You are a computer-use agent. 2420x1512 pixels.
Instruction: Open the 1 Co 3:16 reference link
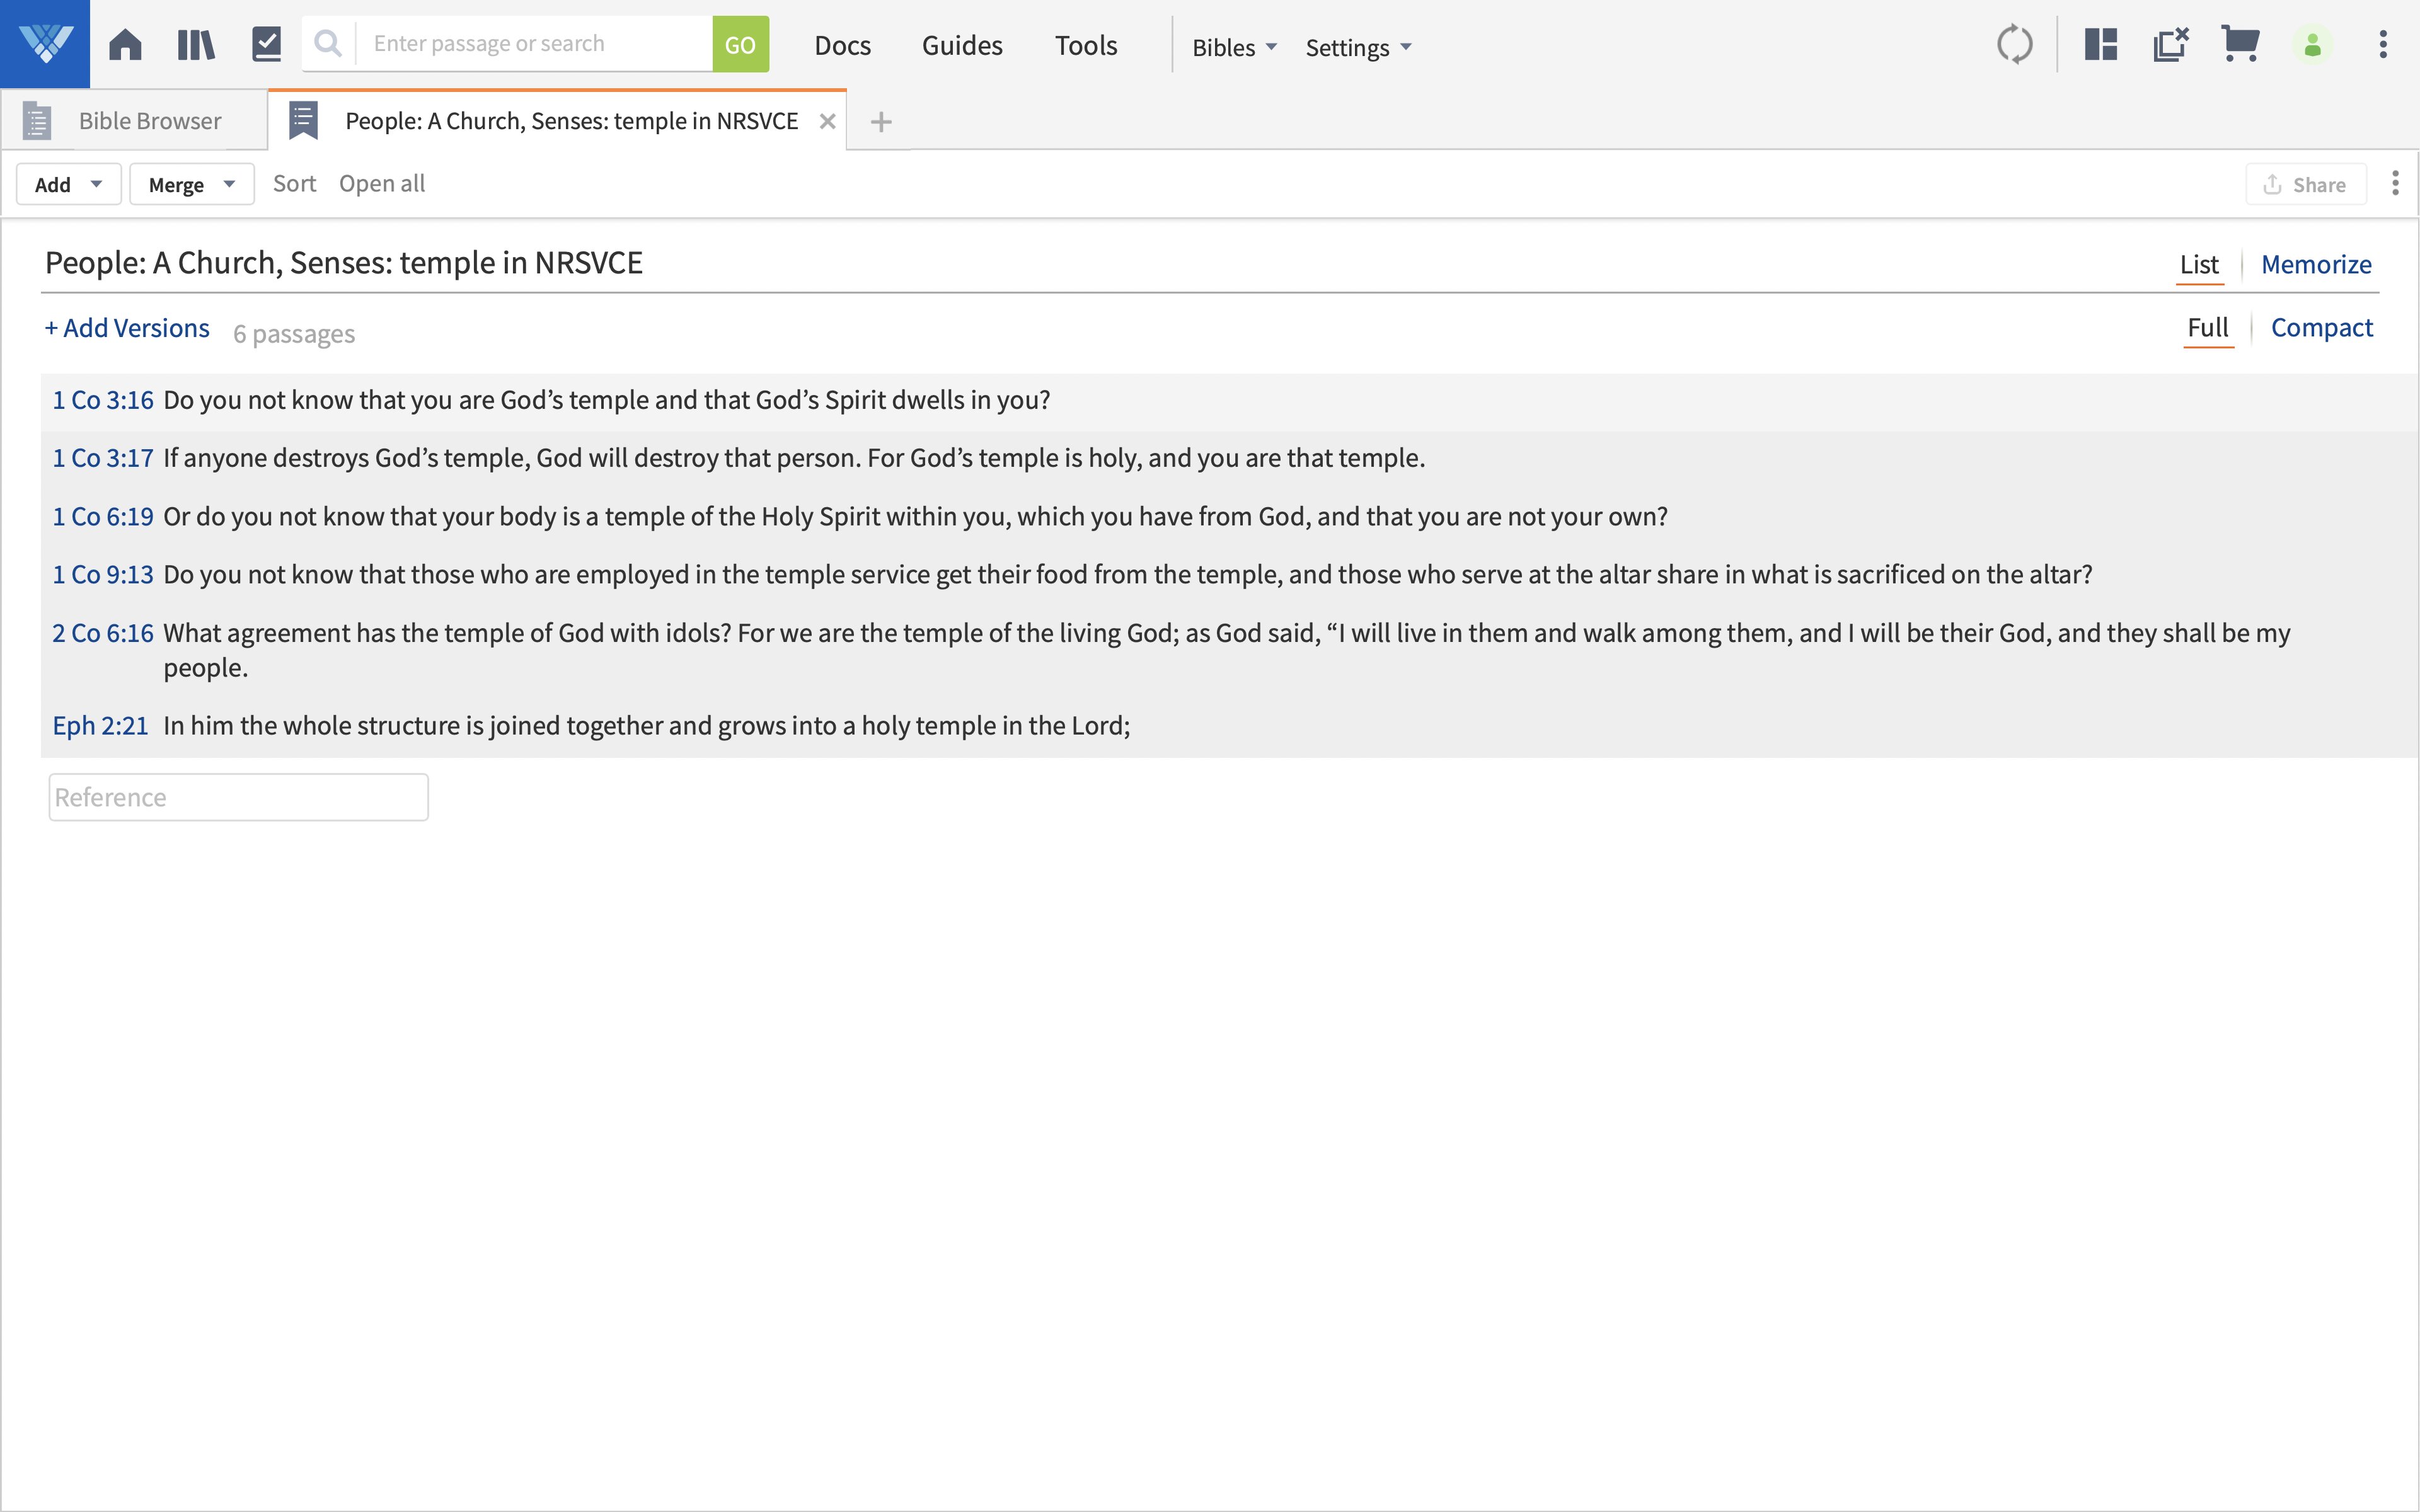click(103, 400)
